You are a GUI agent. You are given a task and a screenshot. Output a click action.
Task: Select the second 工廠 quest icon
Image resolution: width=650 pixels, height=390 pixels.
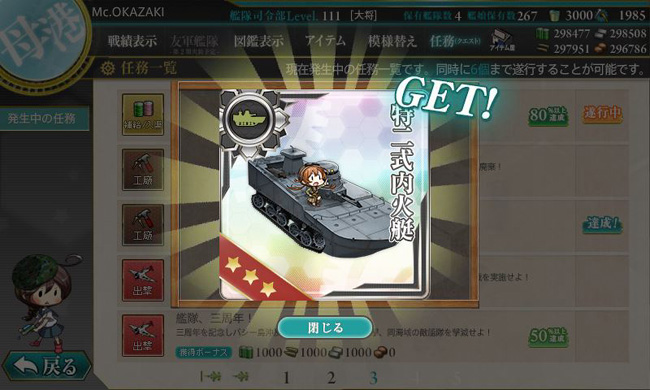point(143,225)
